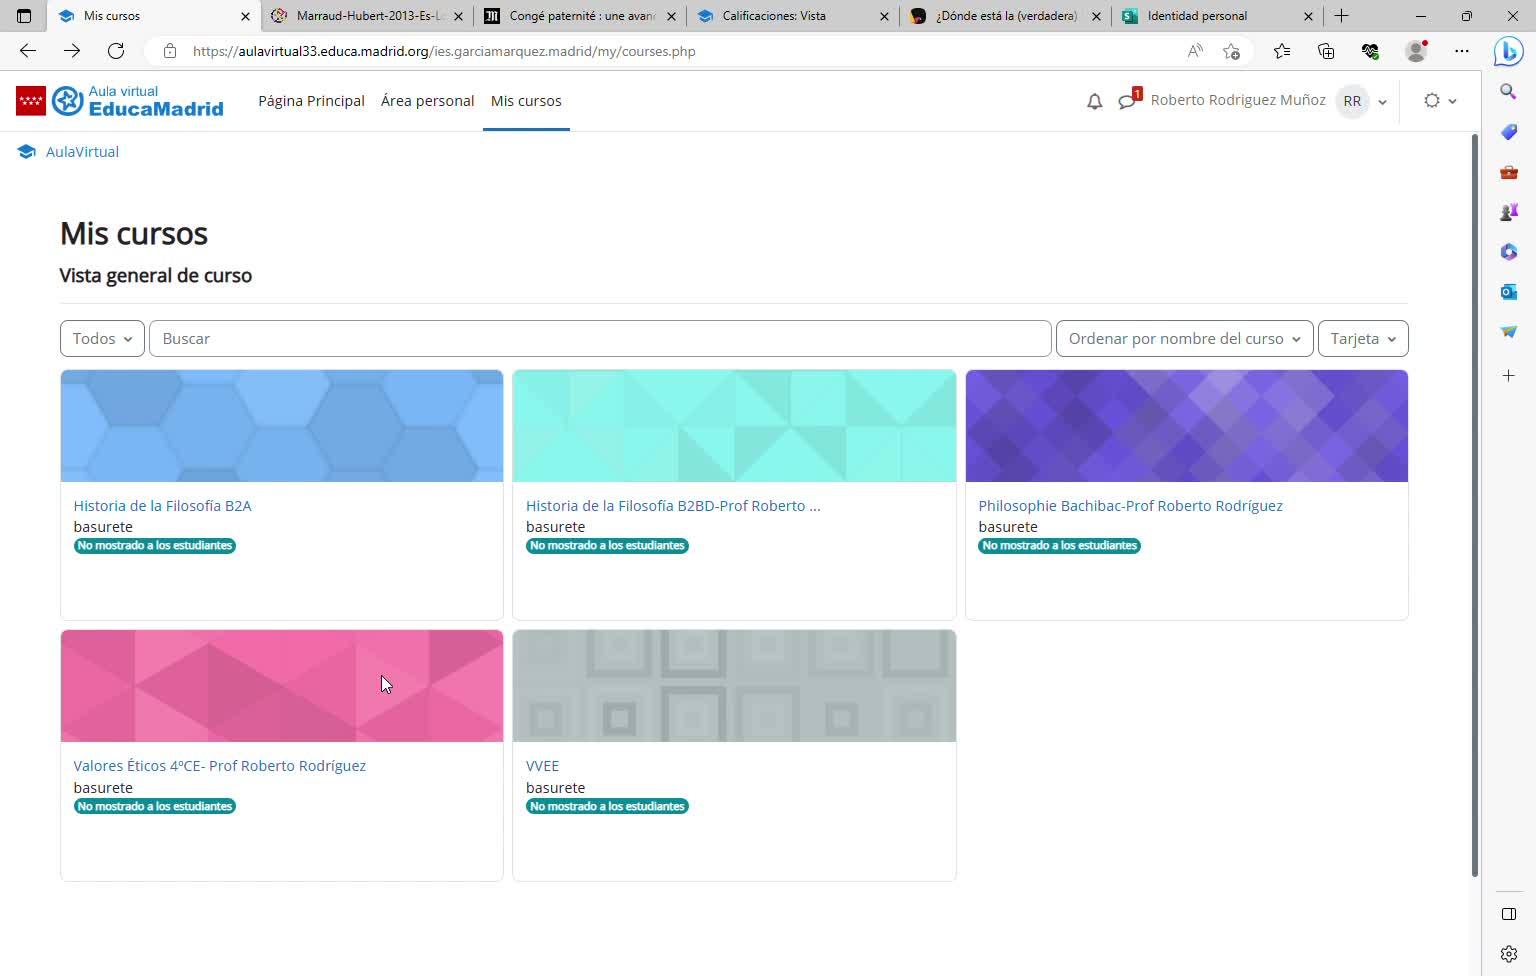
Task: Click the AulaVirtual graduation cap icon
Action: (26, 152)
